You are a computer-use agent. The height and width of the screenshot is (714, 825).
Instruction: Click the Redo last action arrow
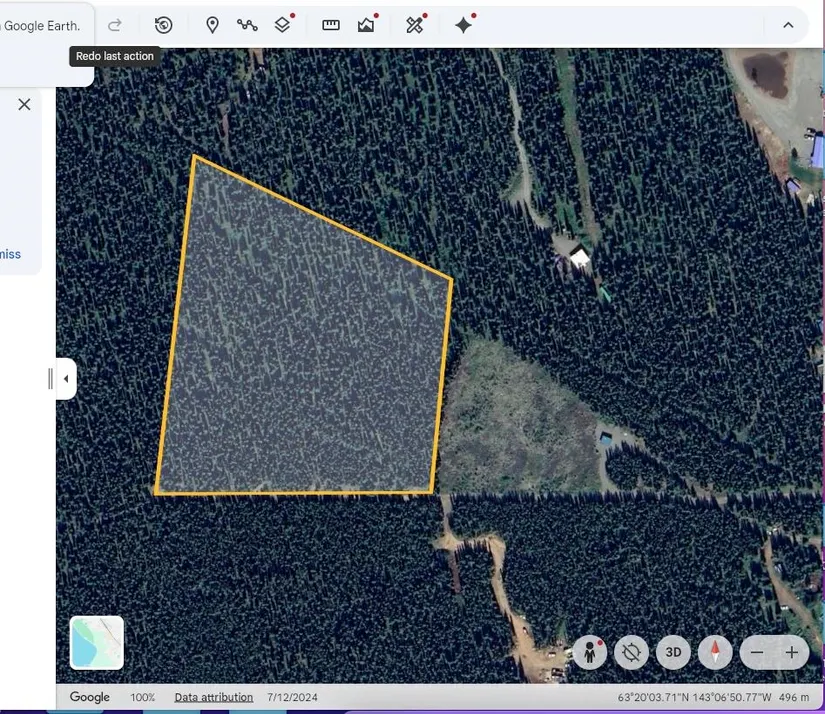pos(114,25)
